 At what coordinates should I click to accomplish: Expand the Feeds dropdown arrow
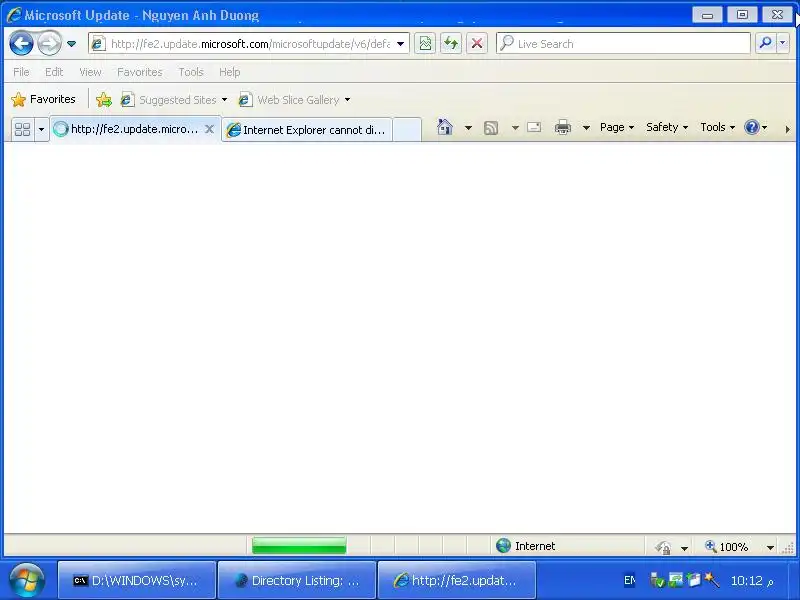pos(515,128)
